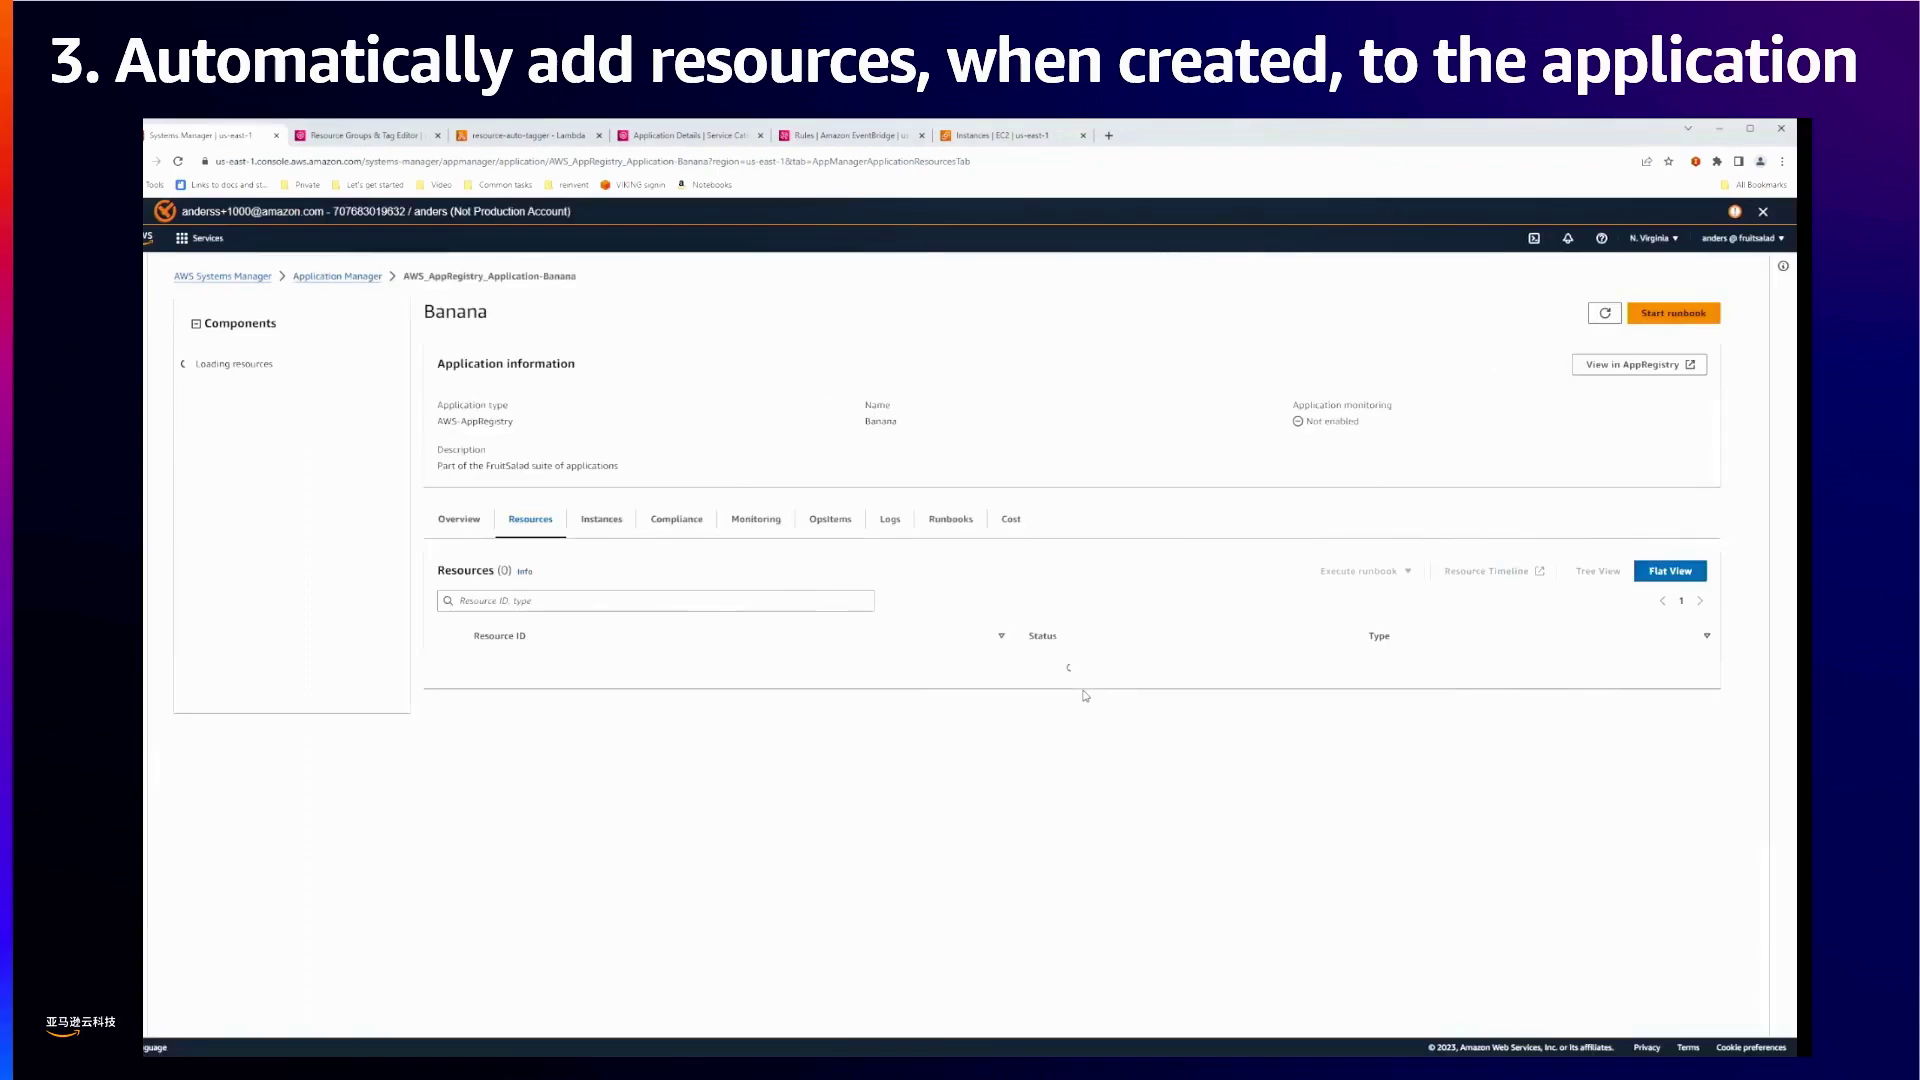Viewport: 1920px width, 1080px height.
Task: Go to previous resources page arrow
Action: (1663, 601)
